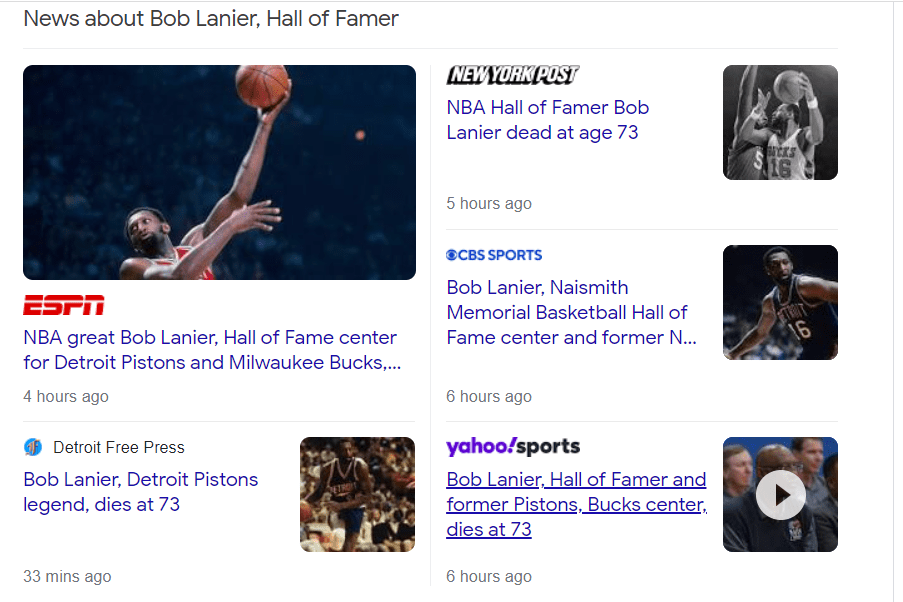Click the '4 hours ago' ESPN timestamp

click(66, 396)
